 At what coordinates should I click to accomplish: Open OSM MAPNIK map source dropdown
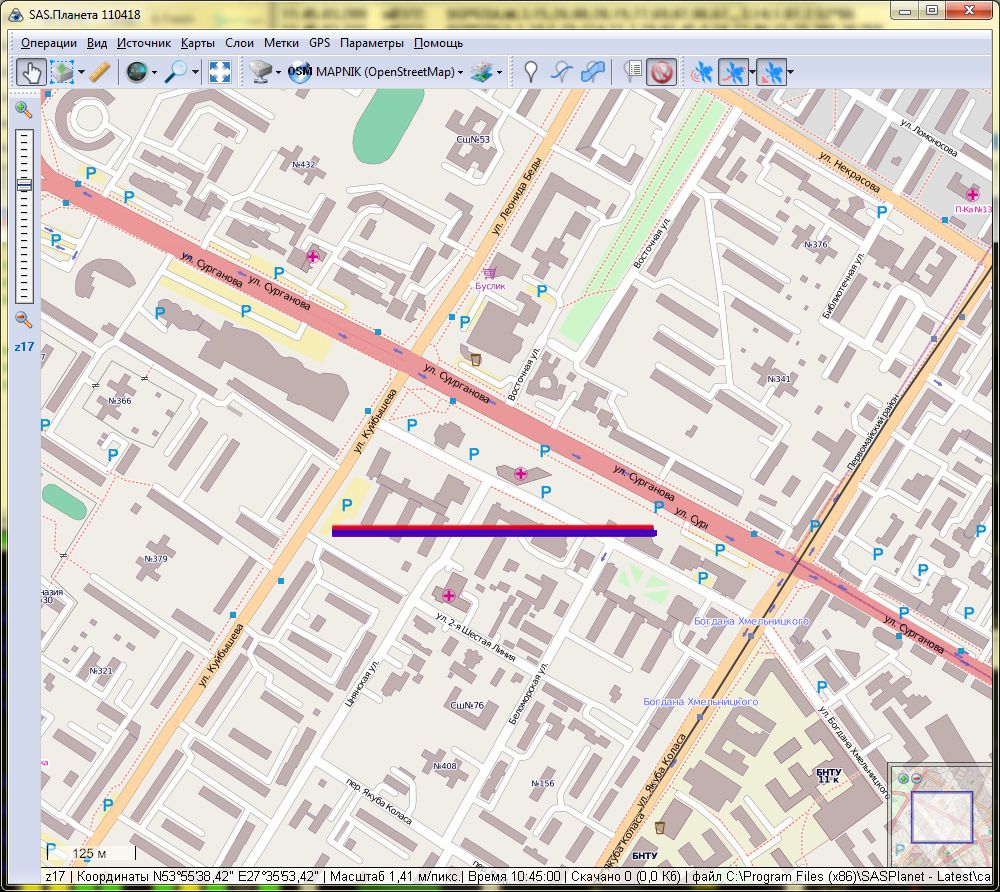point(375,72)
